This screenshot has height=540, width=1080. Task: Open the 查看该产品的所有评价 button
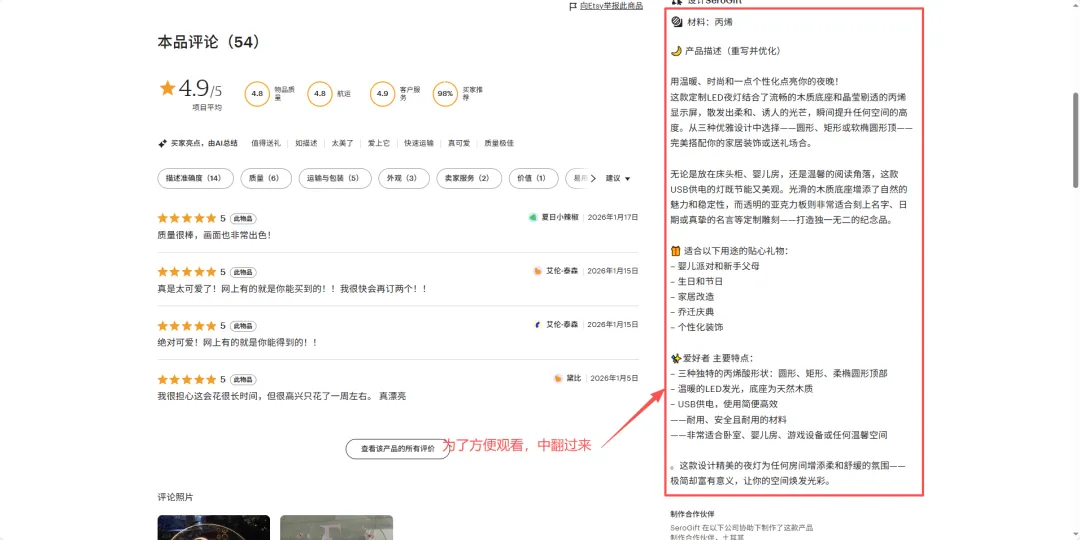point(398,448)
